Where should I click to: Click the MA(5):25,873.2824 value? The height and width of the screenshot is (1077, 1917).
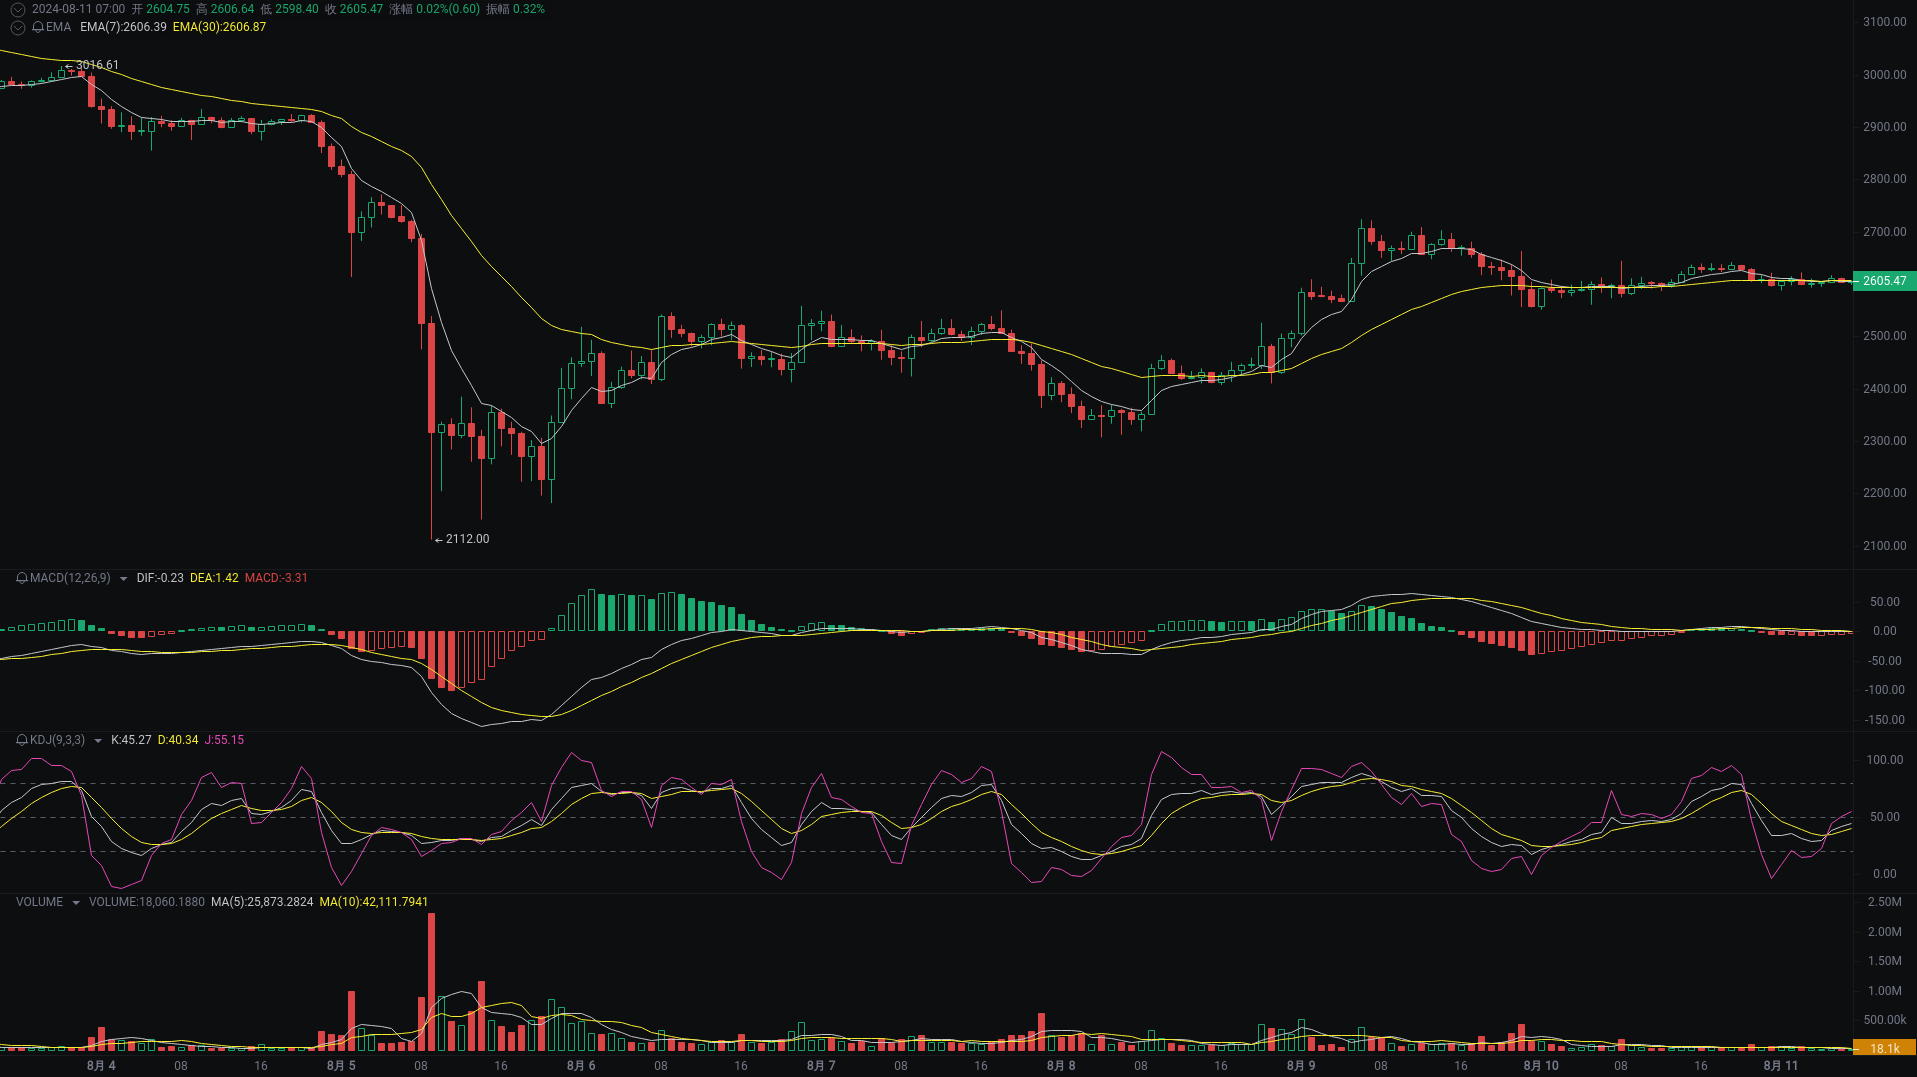pyautogui.click(x=262, y=902)
